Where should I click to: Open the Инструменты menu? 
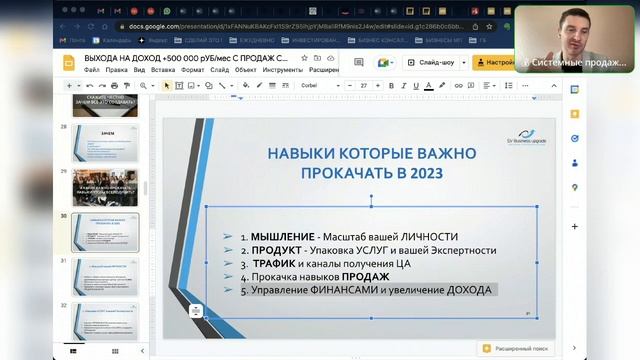(x=282, y=70)
